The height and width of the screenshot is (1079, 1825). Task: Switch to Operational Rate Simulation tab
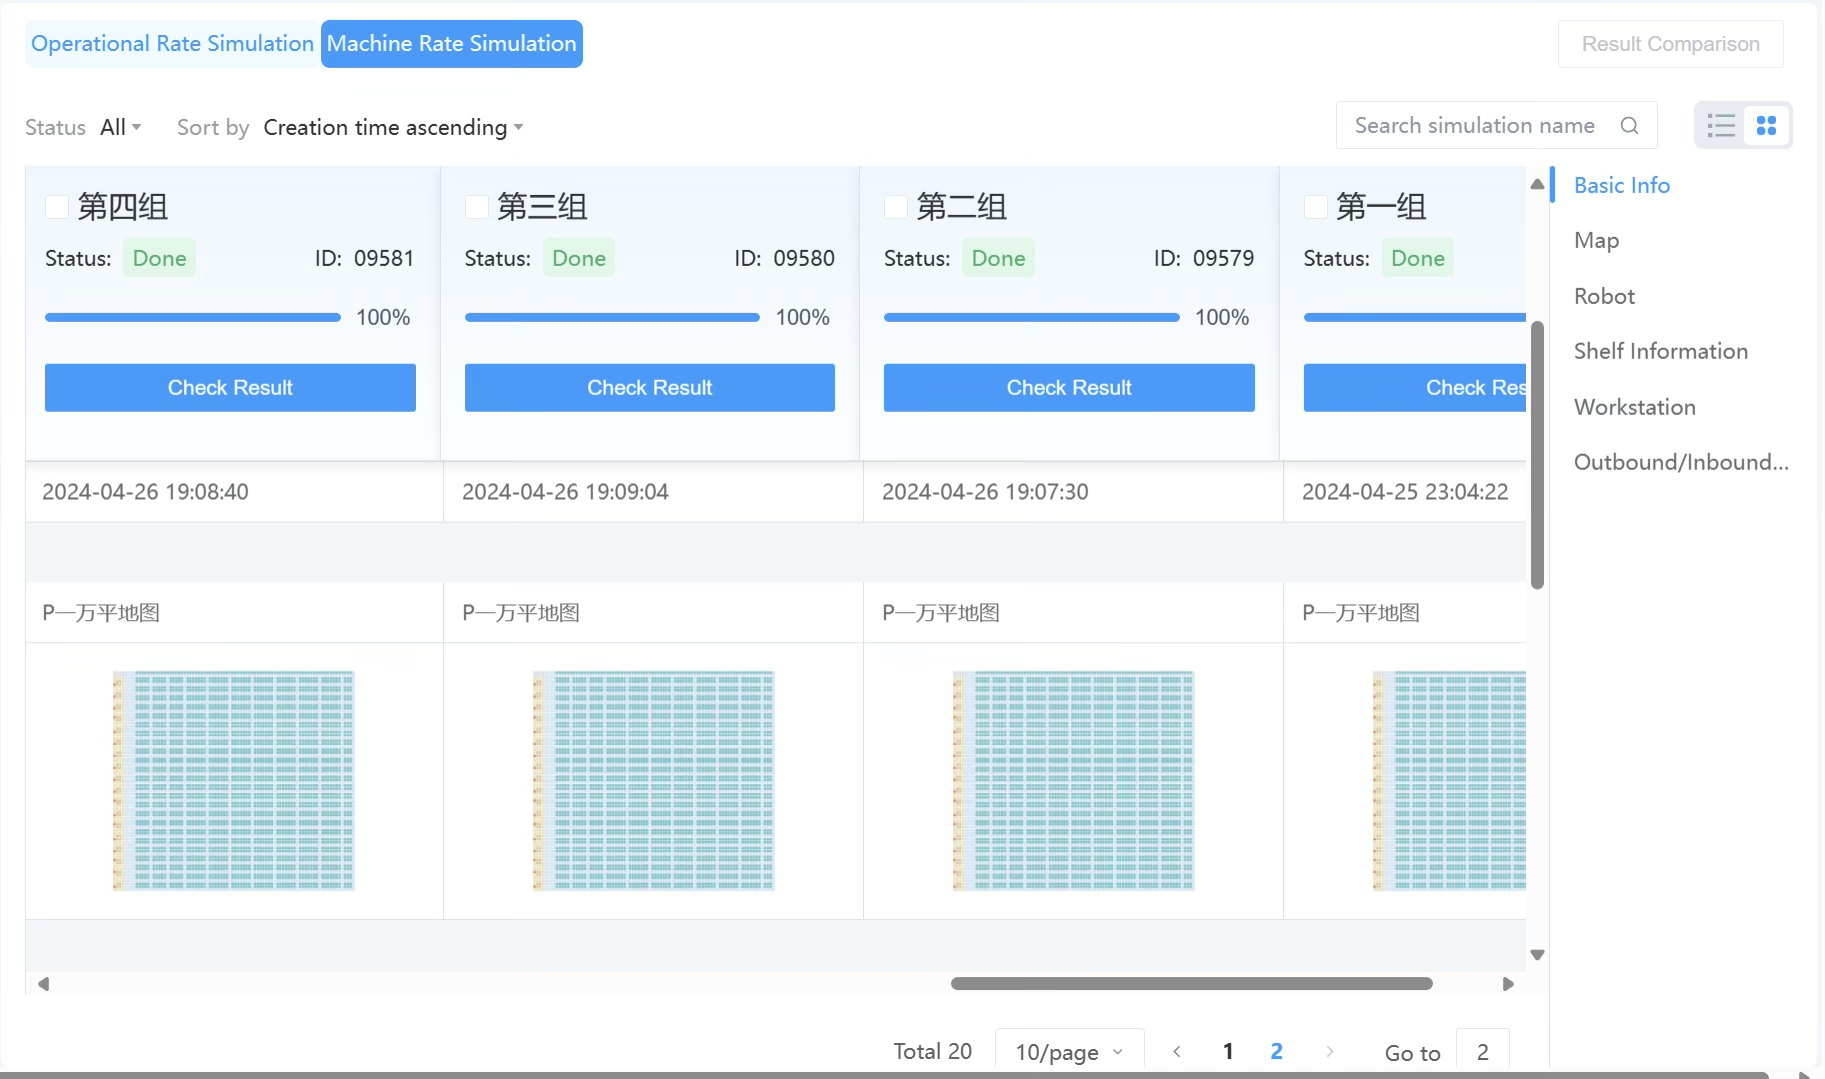pos(171,43)
